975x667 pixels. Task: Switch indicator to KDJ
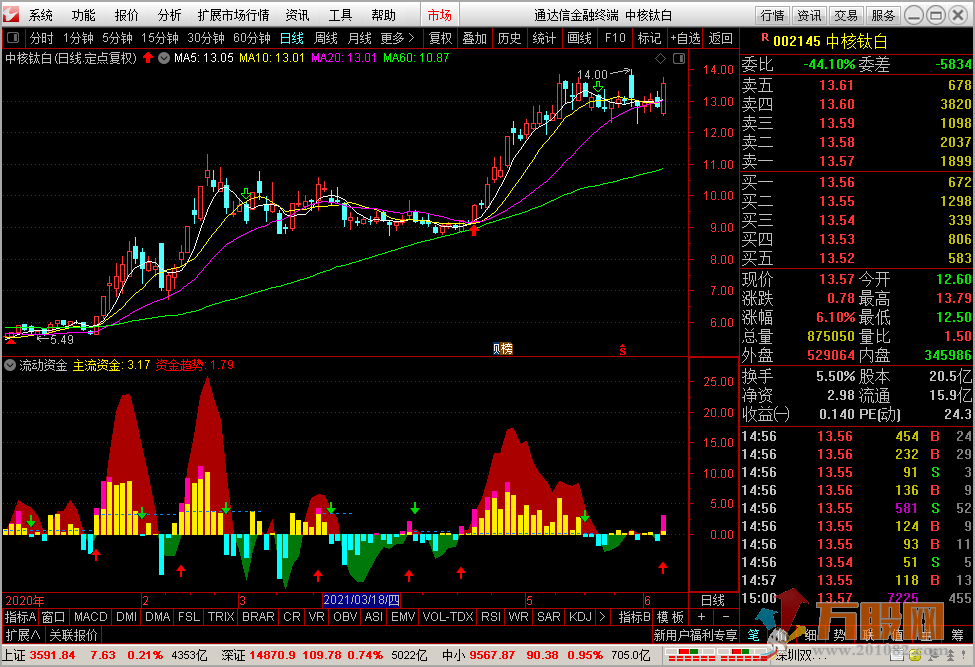(580, 617)
